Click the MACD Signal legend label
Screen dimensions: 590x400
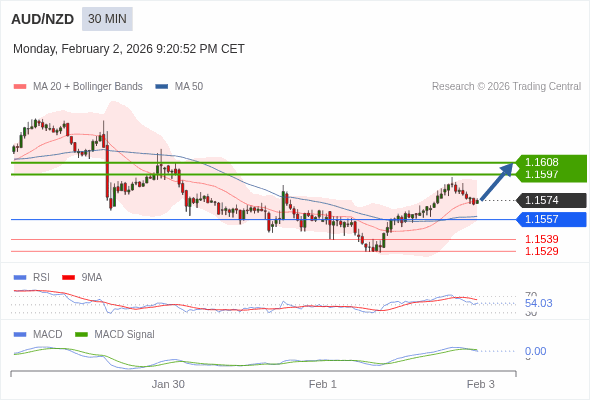(x=124, y=335)
